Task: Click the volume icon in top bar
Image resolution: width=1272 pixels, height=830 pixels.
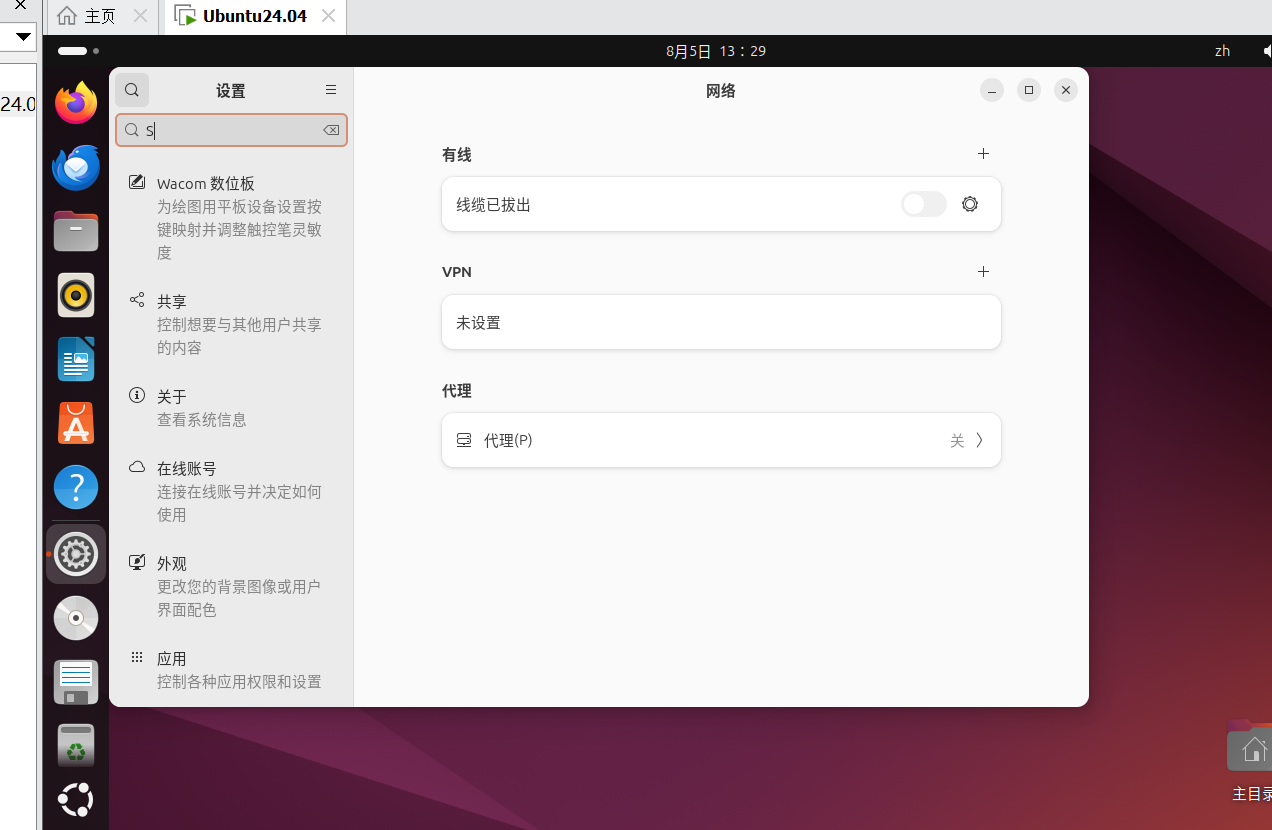Action: [x=1266, y=51]
